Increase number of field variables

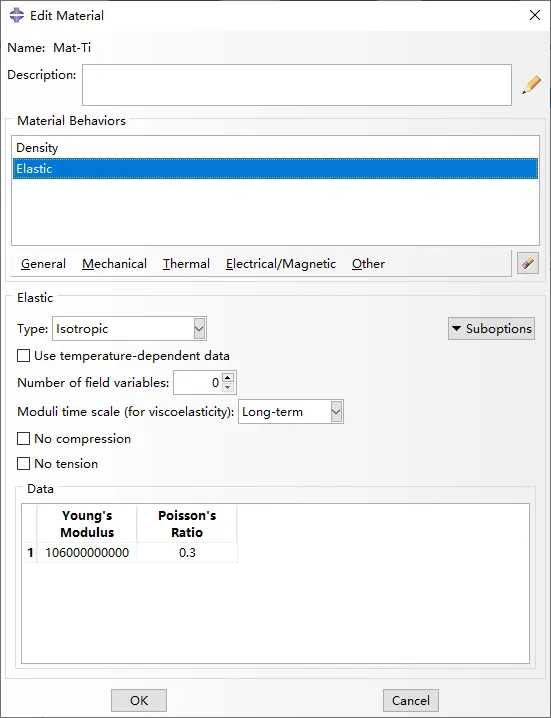click(x=228, y=378)
